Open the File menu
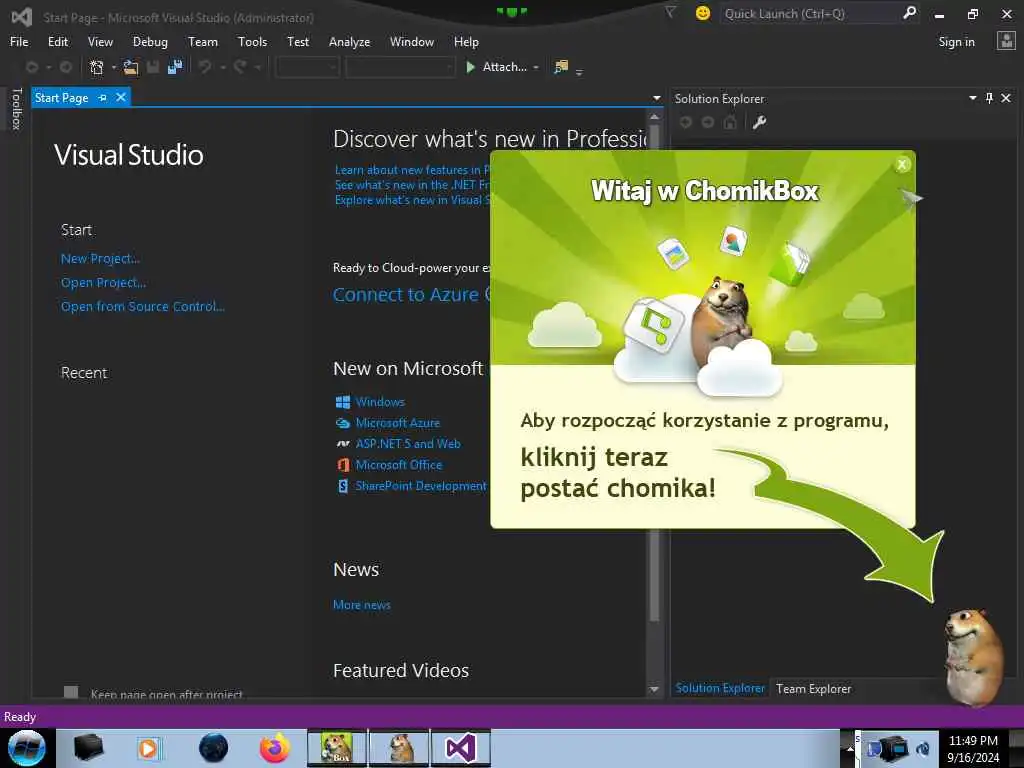The image size is (1024, 768). point(19,42)
